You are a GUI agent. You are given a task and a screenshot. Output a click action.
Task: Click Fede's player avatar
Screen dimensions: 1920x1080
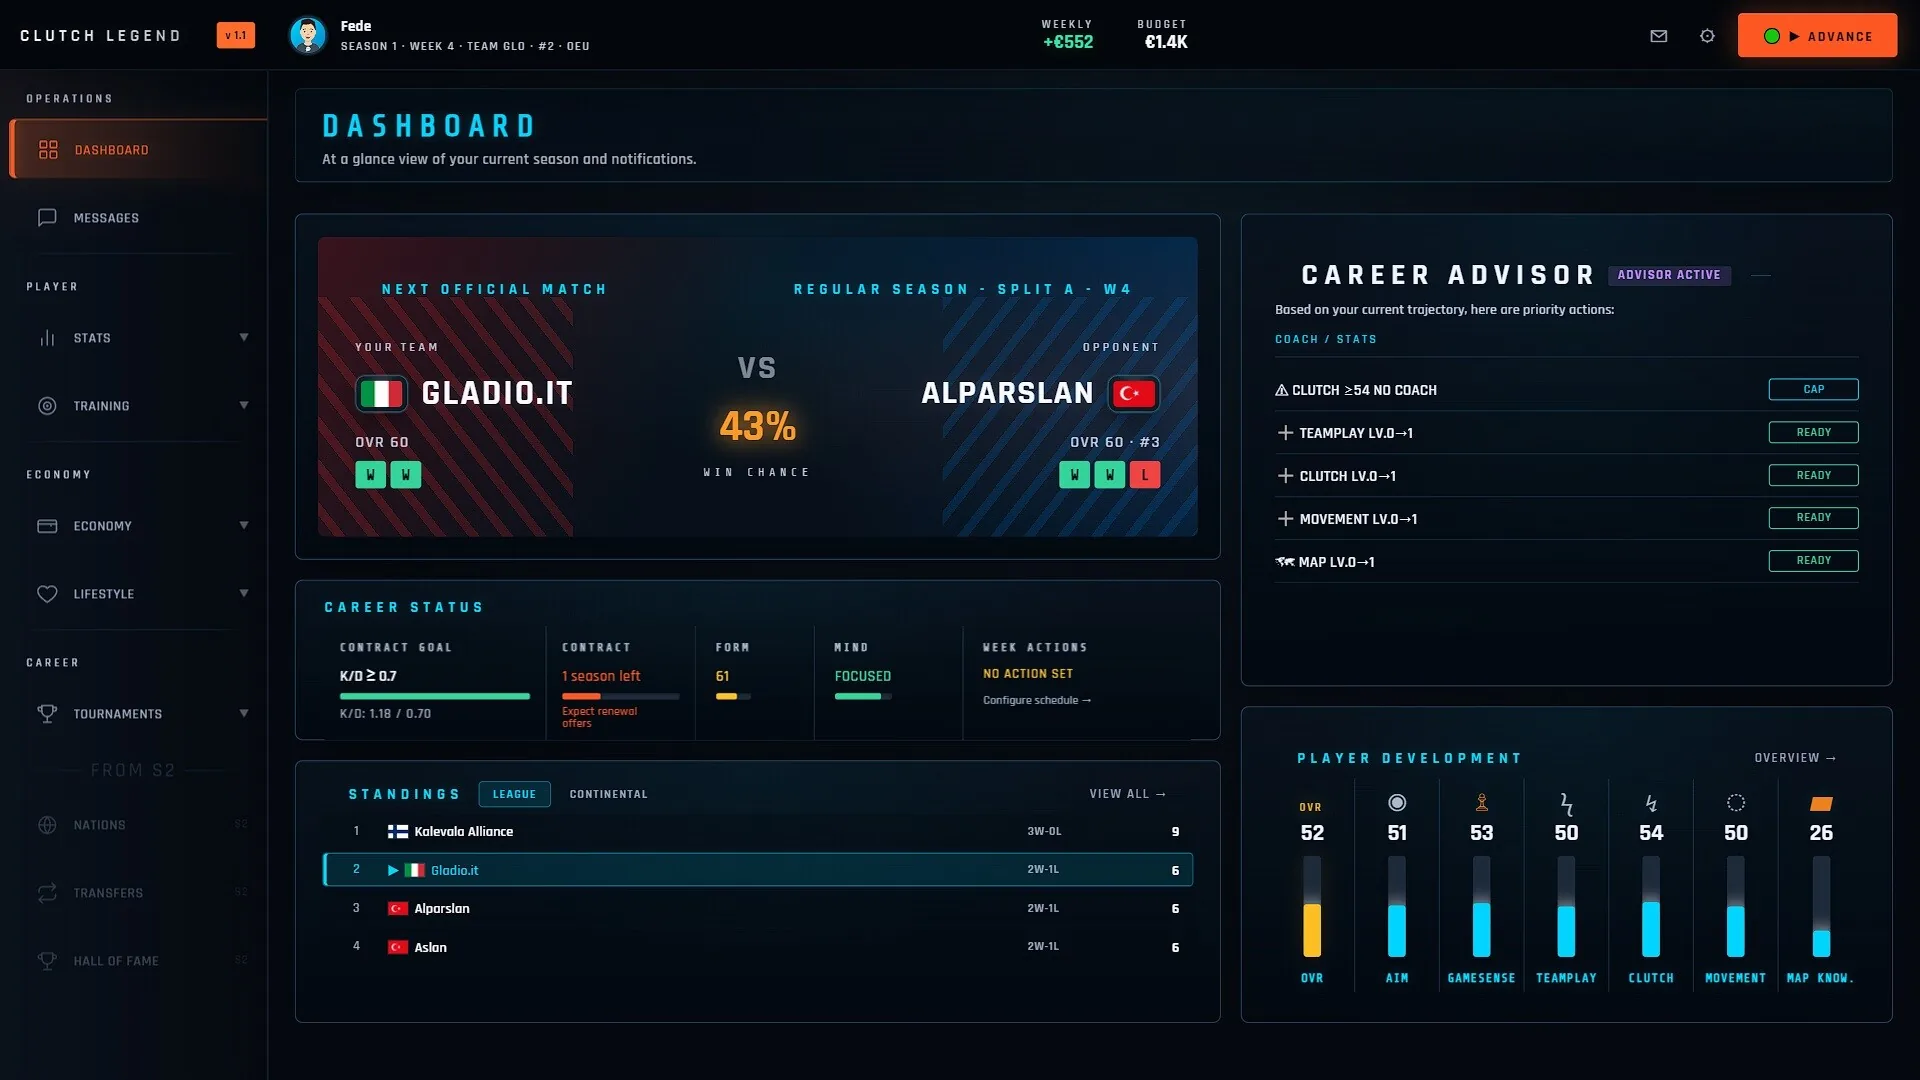click(x=307, y=35)
